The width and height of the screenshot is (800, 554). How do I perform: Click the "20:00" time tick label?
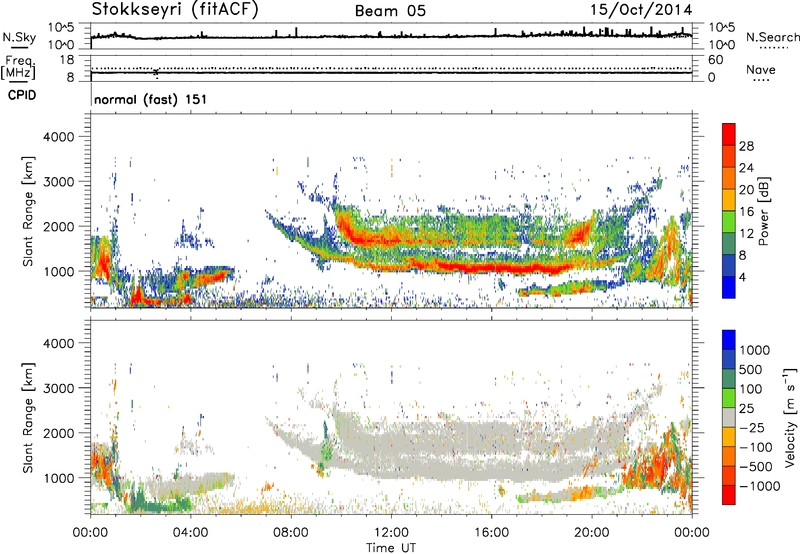click(x=591, y=533)
